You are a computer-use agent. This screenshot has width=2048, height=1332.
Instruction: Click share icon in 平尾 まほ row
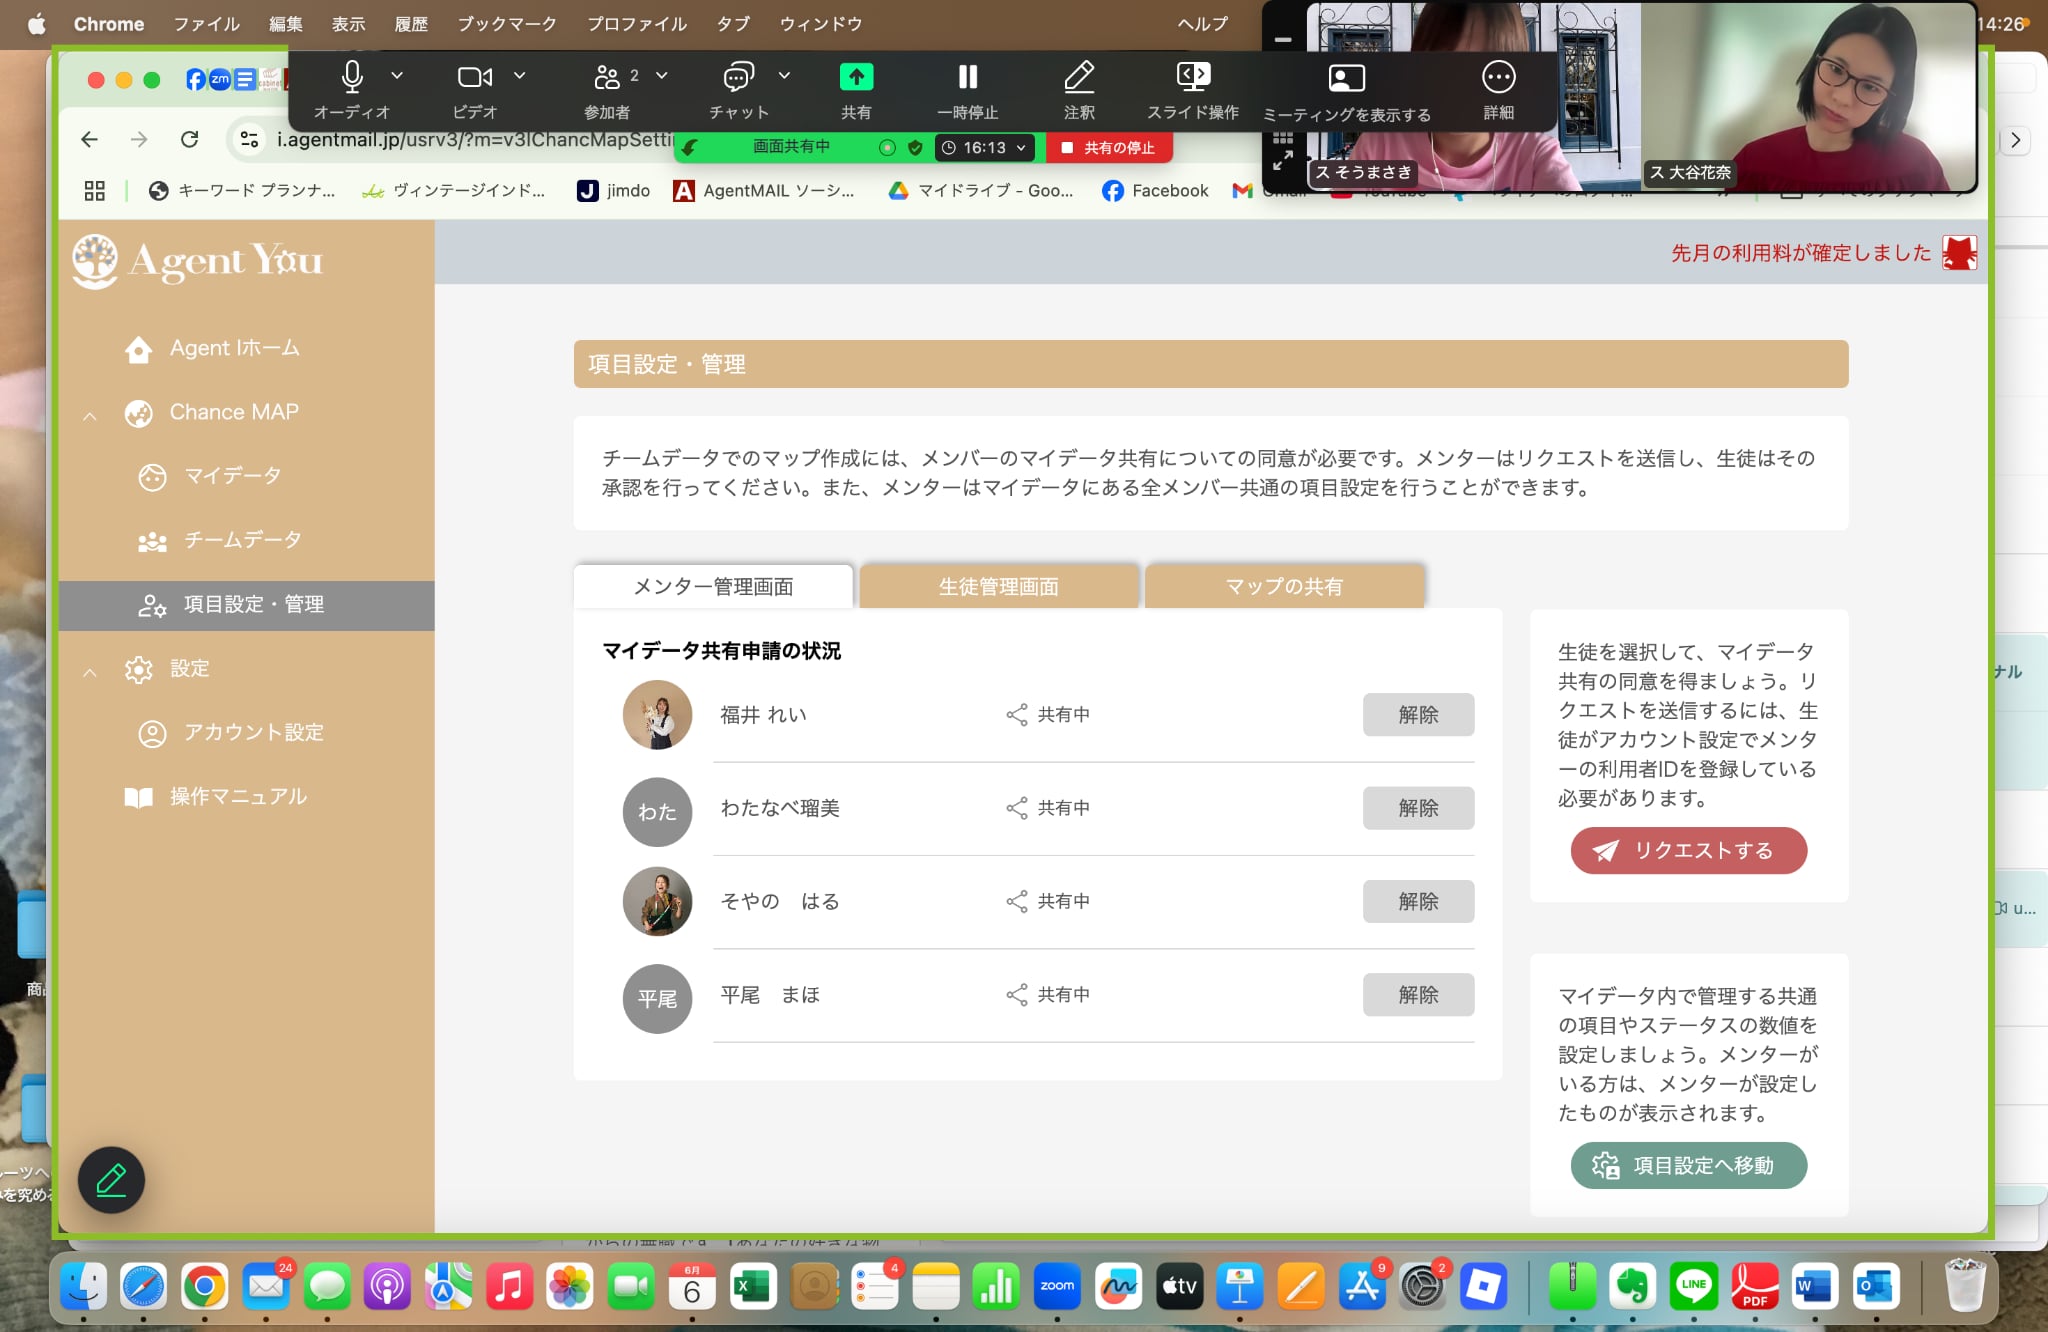pos(1016,995)
